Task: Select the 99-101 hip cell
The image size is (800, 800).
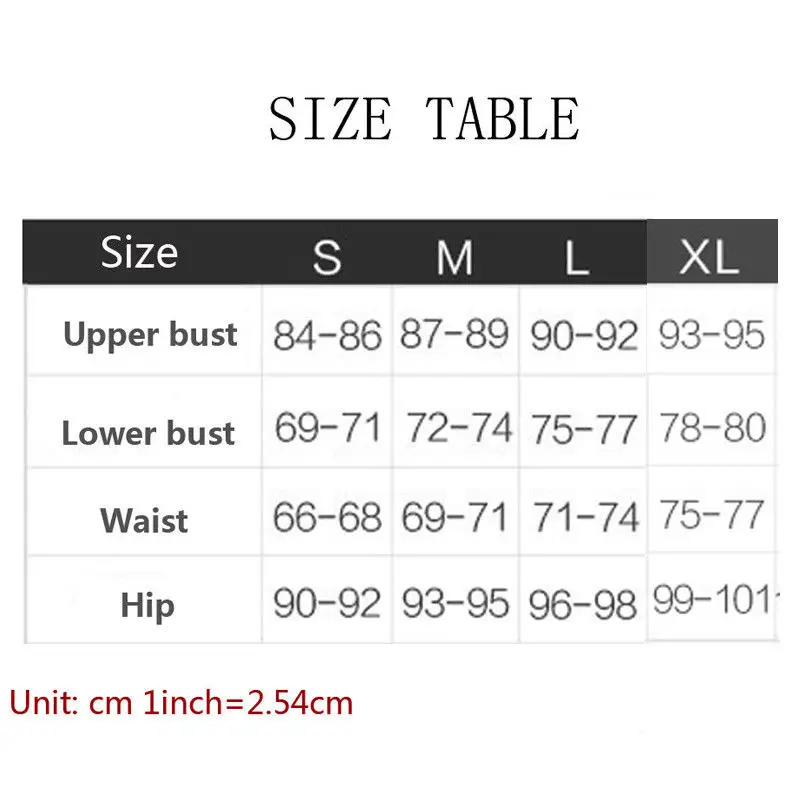Action: [713, 599]
